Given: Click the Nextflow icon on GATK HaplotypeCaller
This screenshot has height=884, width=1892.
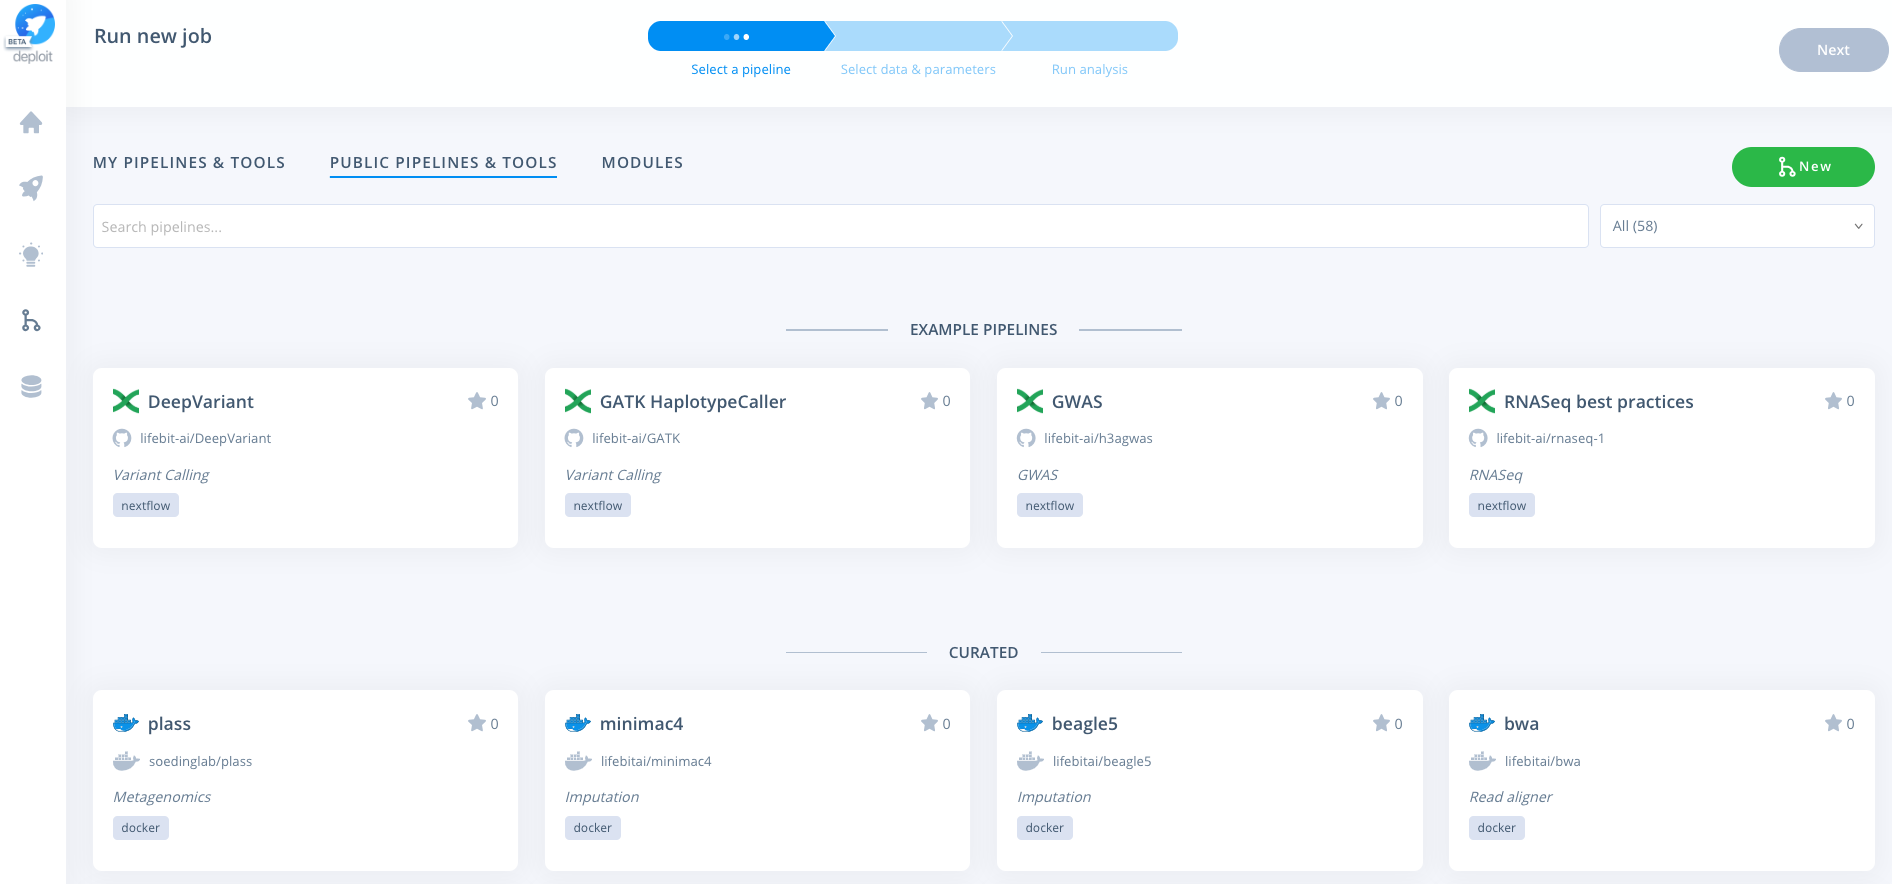Looking at the screenshot, I should (x=578, y=401).
